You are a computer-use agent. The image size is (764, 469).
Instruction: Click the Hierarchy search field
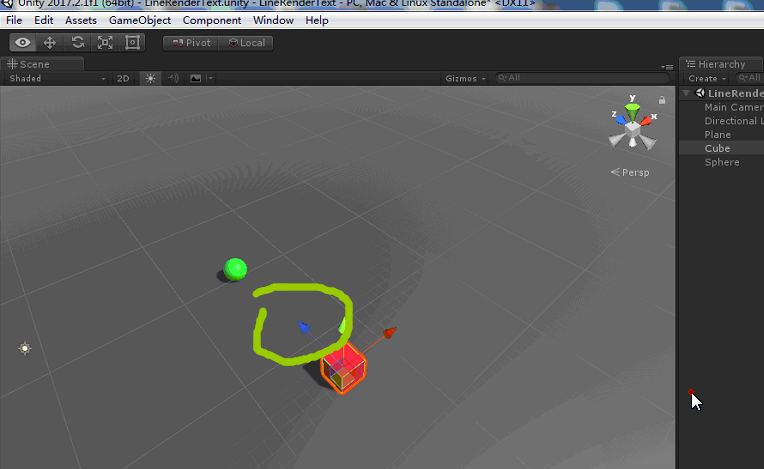click(749, 78)
